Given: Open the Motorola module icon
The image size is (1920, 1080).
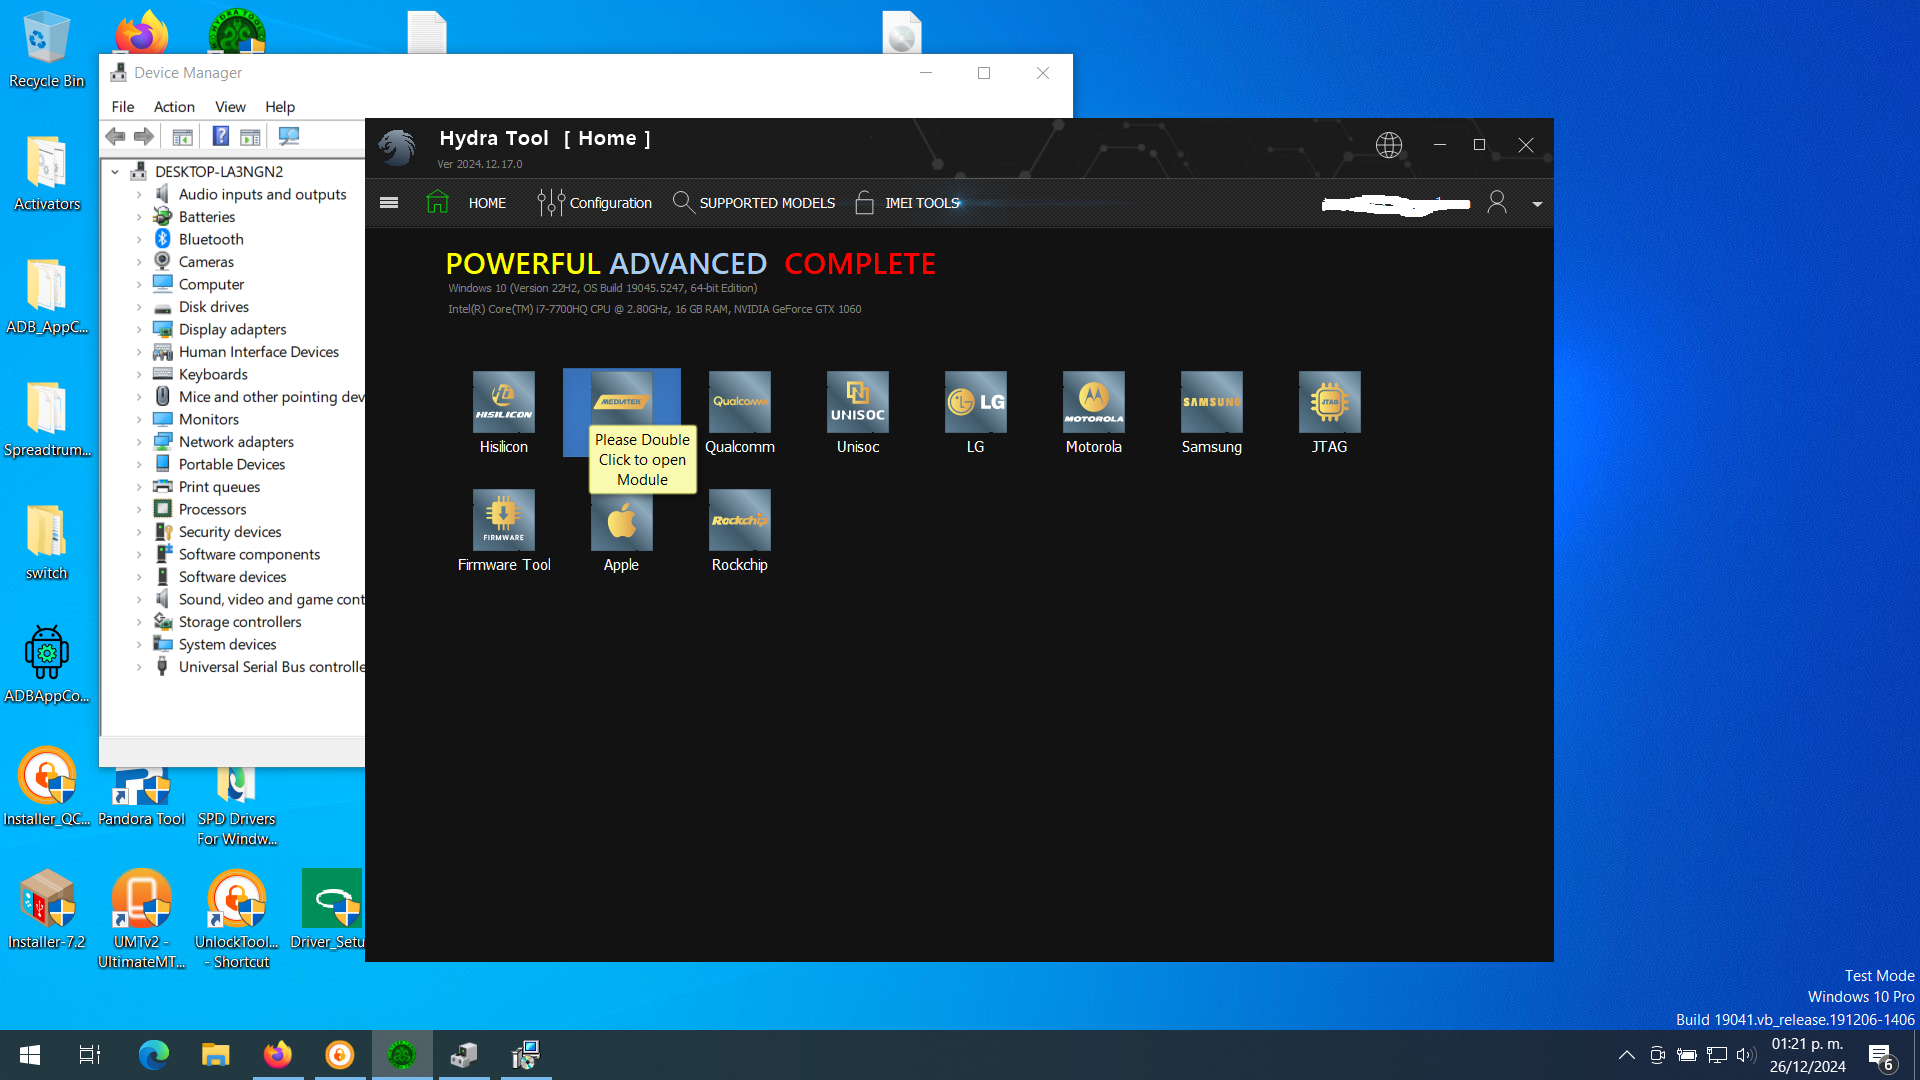Looking at the screenshot, I should tap(1094, 402).
